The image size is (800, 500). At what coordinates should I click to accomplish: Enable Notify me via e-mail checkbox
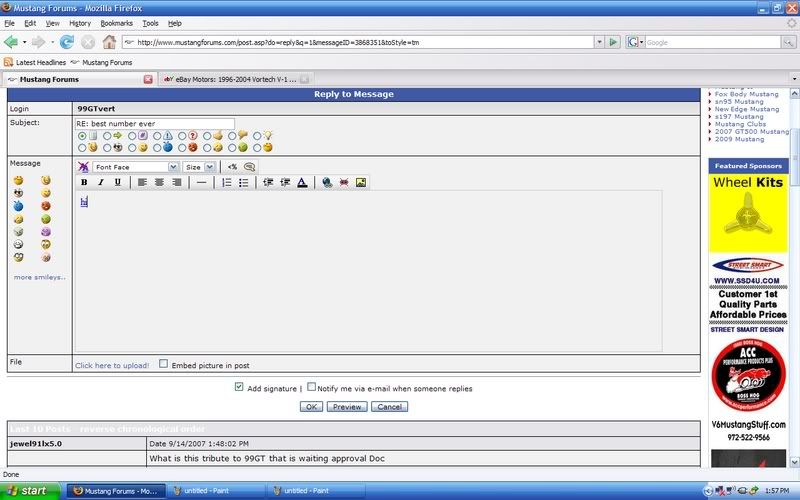(311, 387)
